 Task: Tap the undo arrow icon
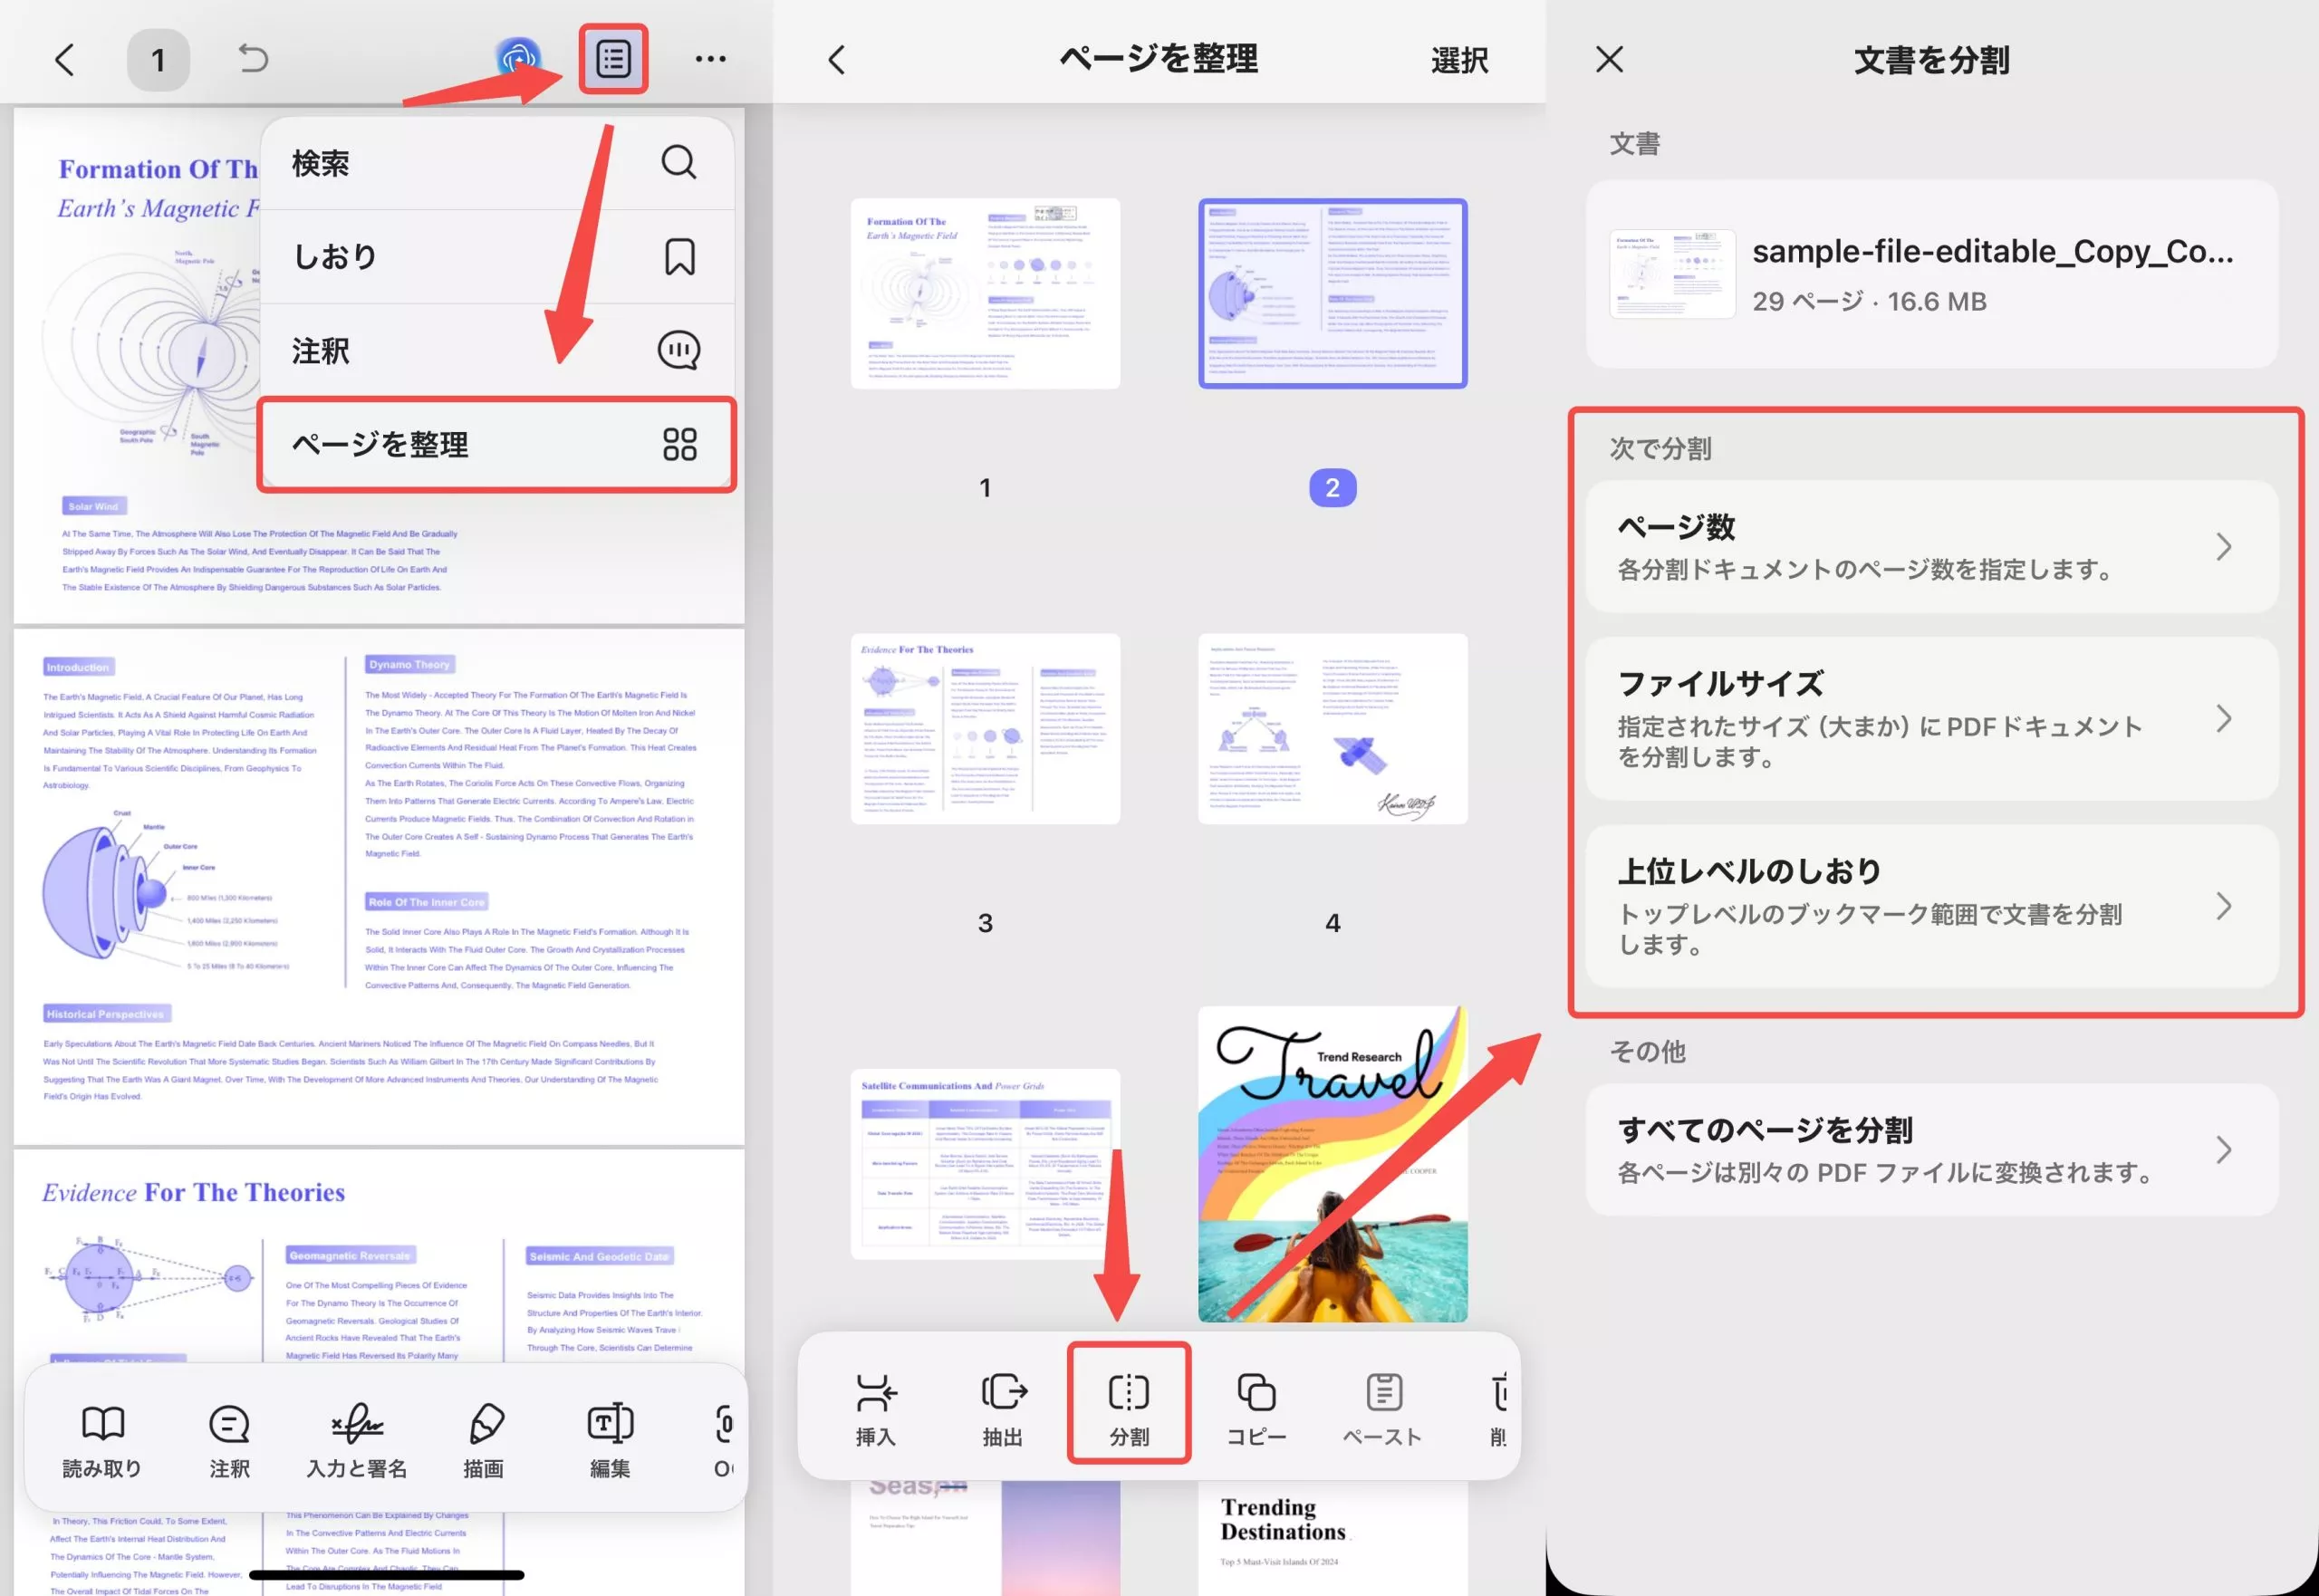click(253, 59)
